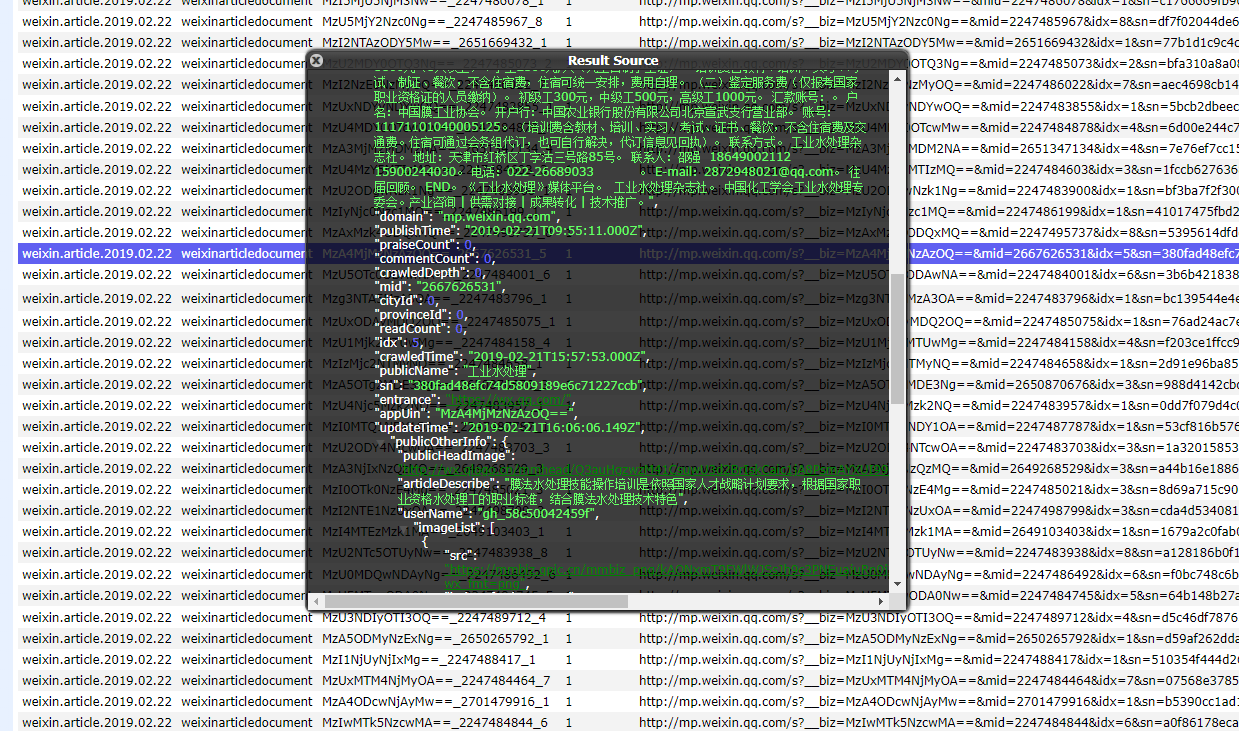The height and width of the screenshot is (731, 1239).
Task: Click the Result Source title bar
Action: (x=613, y=60)
